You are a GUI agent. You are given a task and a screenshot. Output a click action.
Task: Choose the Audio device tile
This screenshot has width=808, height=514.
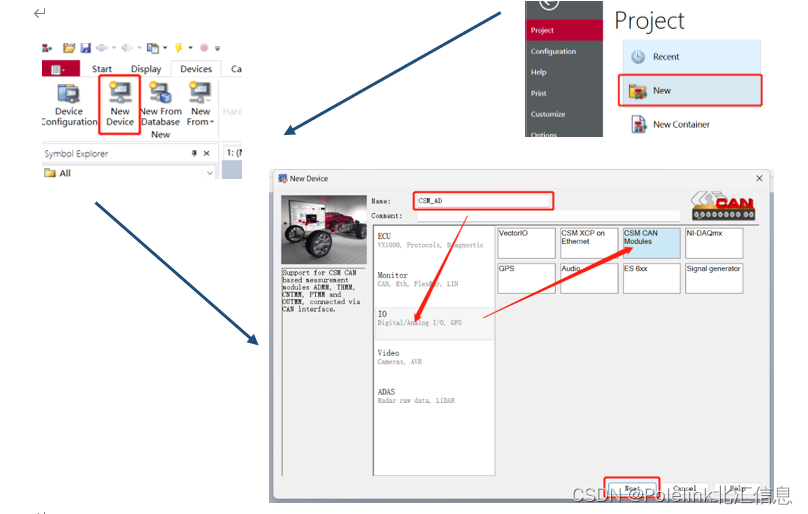(589, 278)
